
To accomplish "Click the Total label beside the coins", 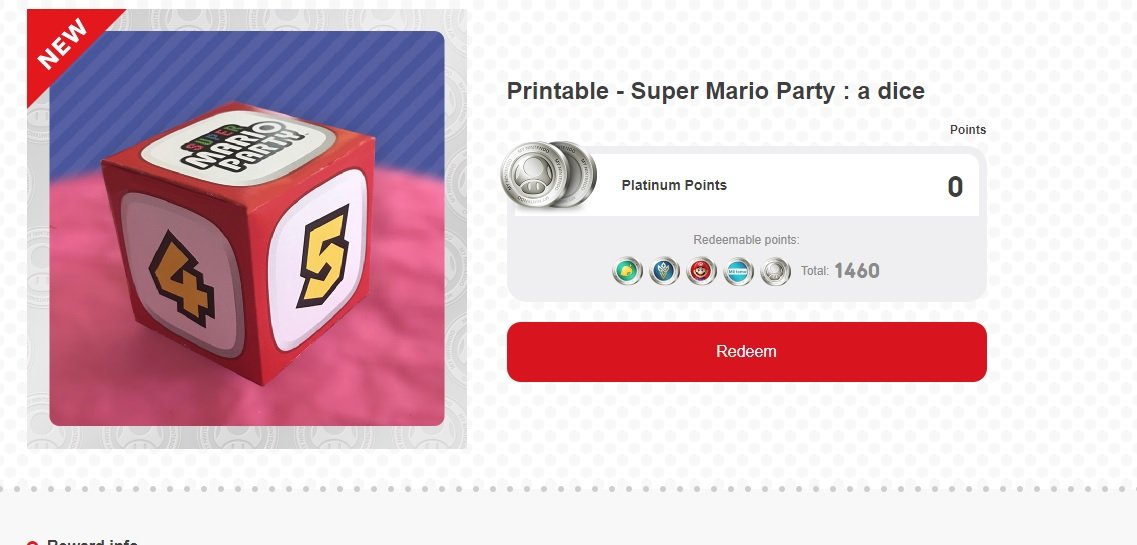I will point(814,271).
